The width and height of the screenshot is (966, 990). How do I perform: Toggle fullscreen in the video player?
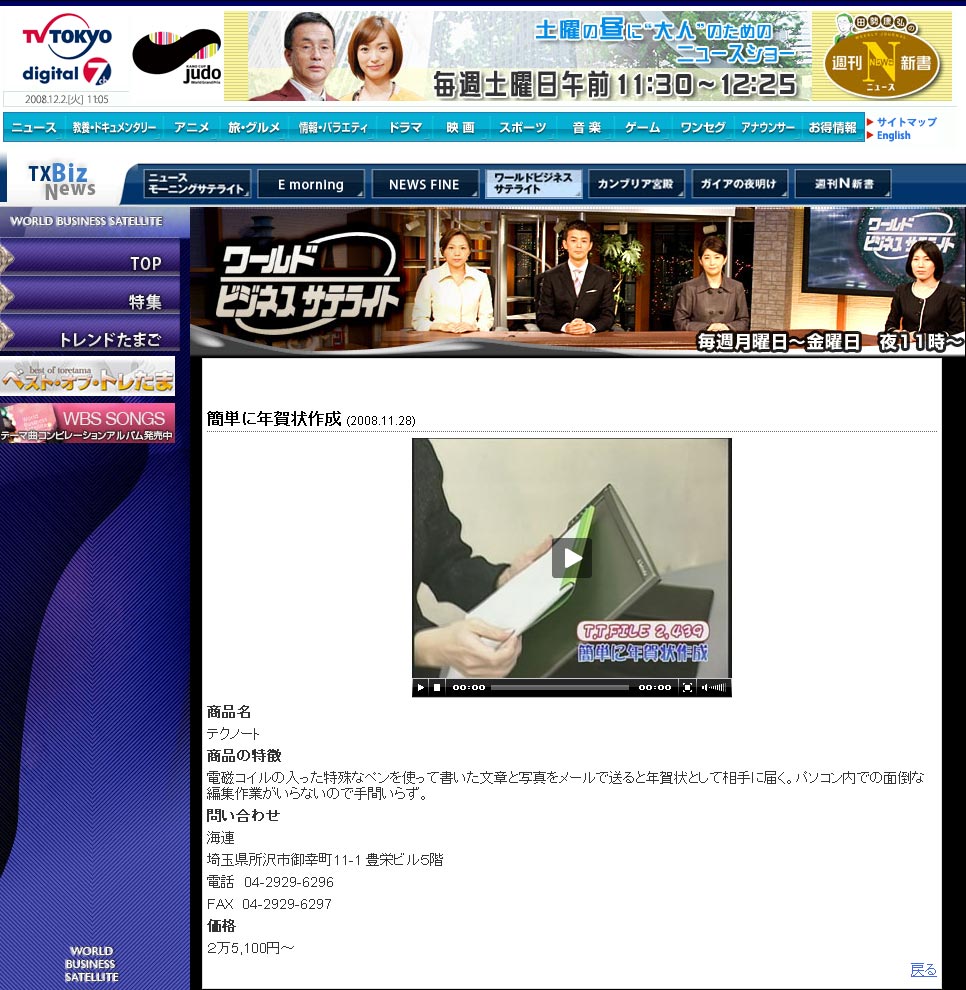click(688, 687)
